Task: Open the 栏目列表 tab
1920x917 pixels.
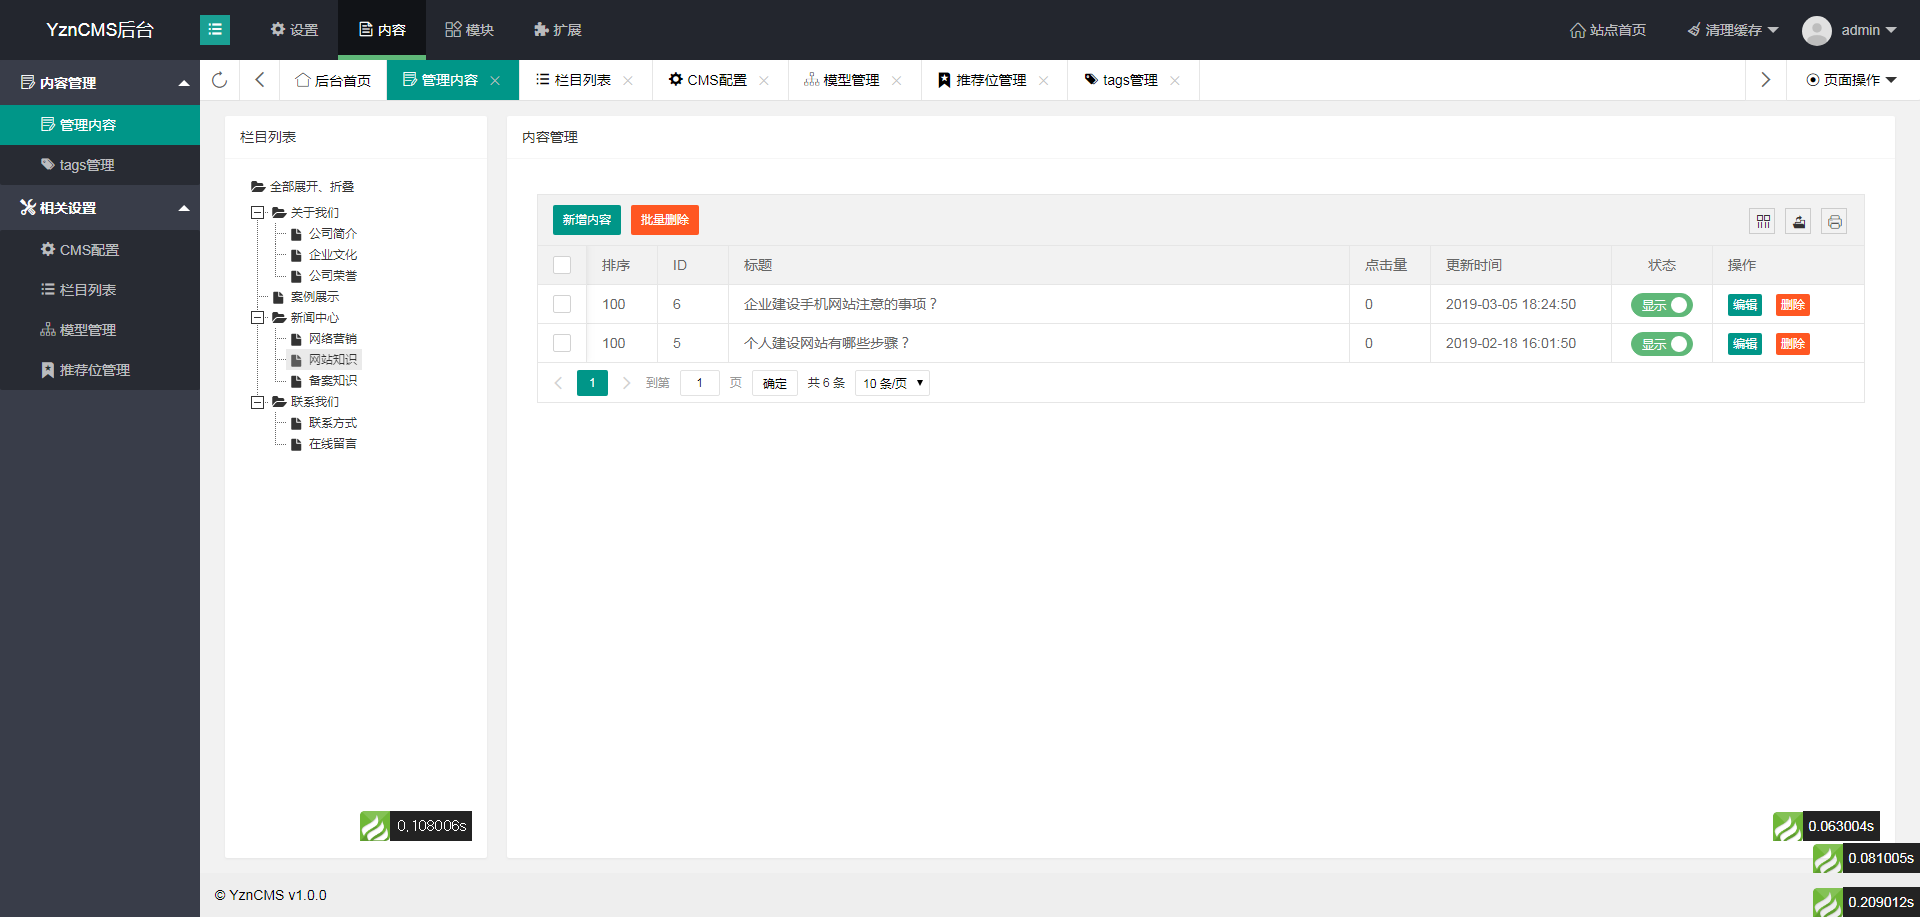Action: click(x=584, y=80)
